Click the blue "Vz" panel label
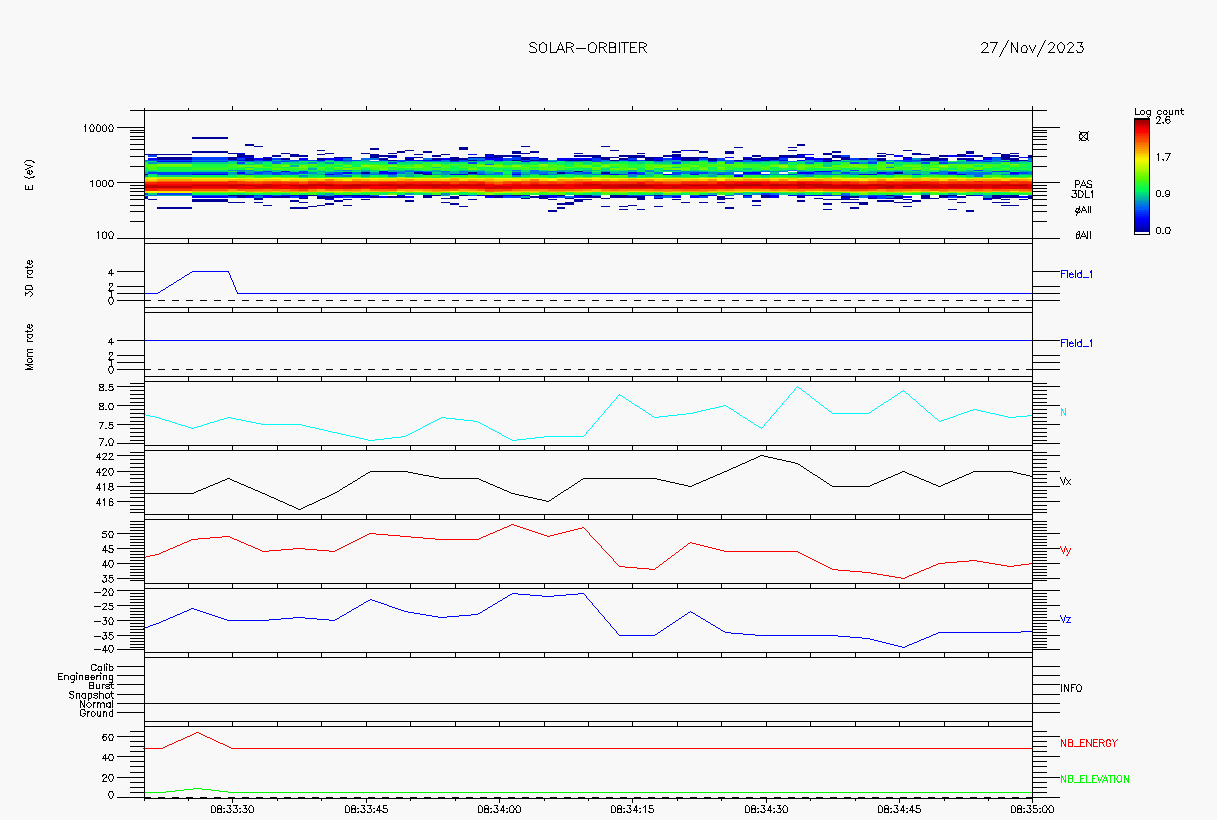The width and height of the screenshot is (1217, 820). [1066, 620]
